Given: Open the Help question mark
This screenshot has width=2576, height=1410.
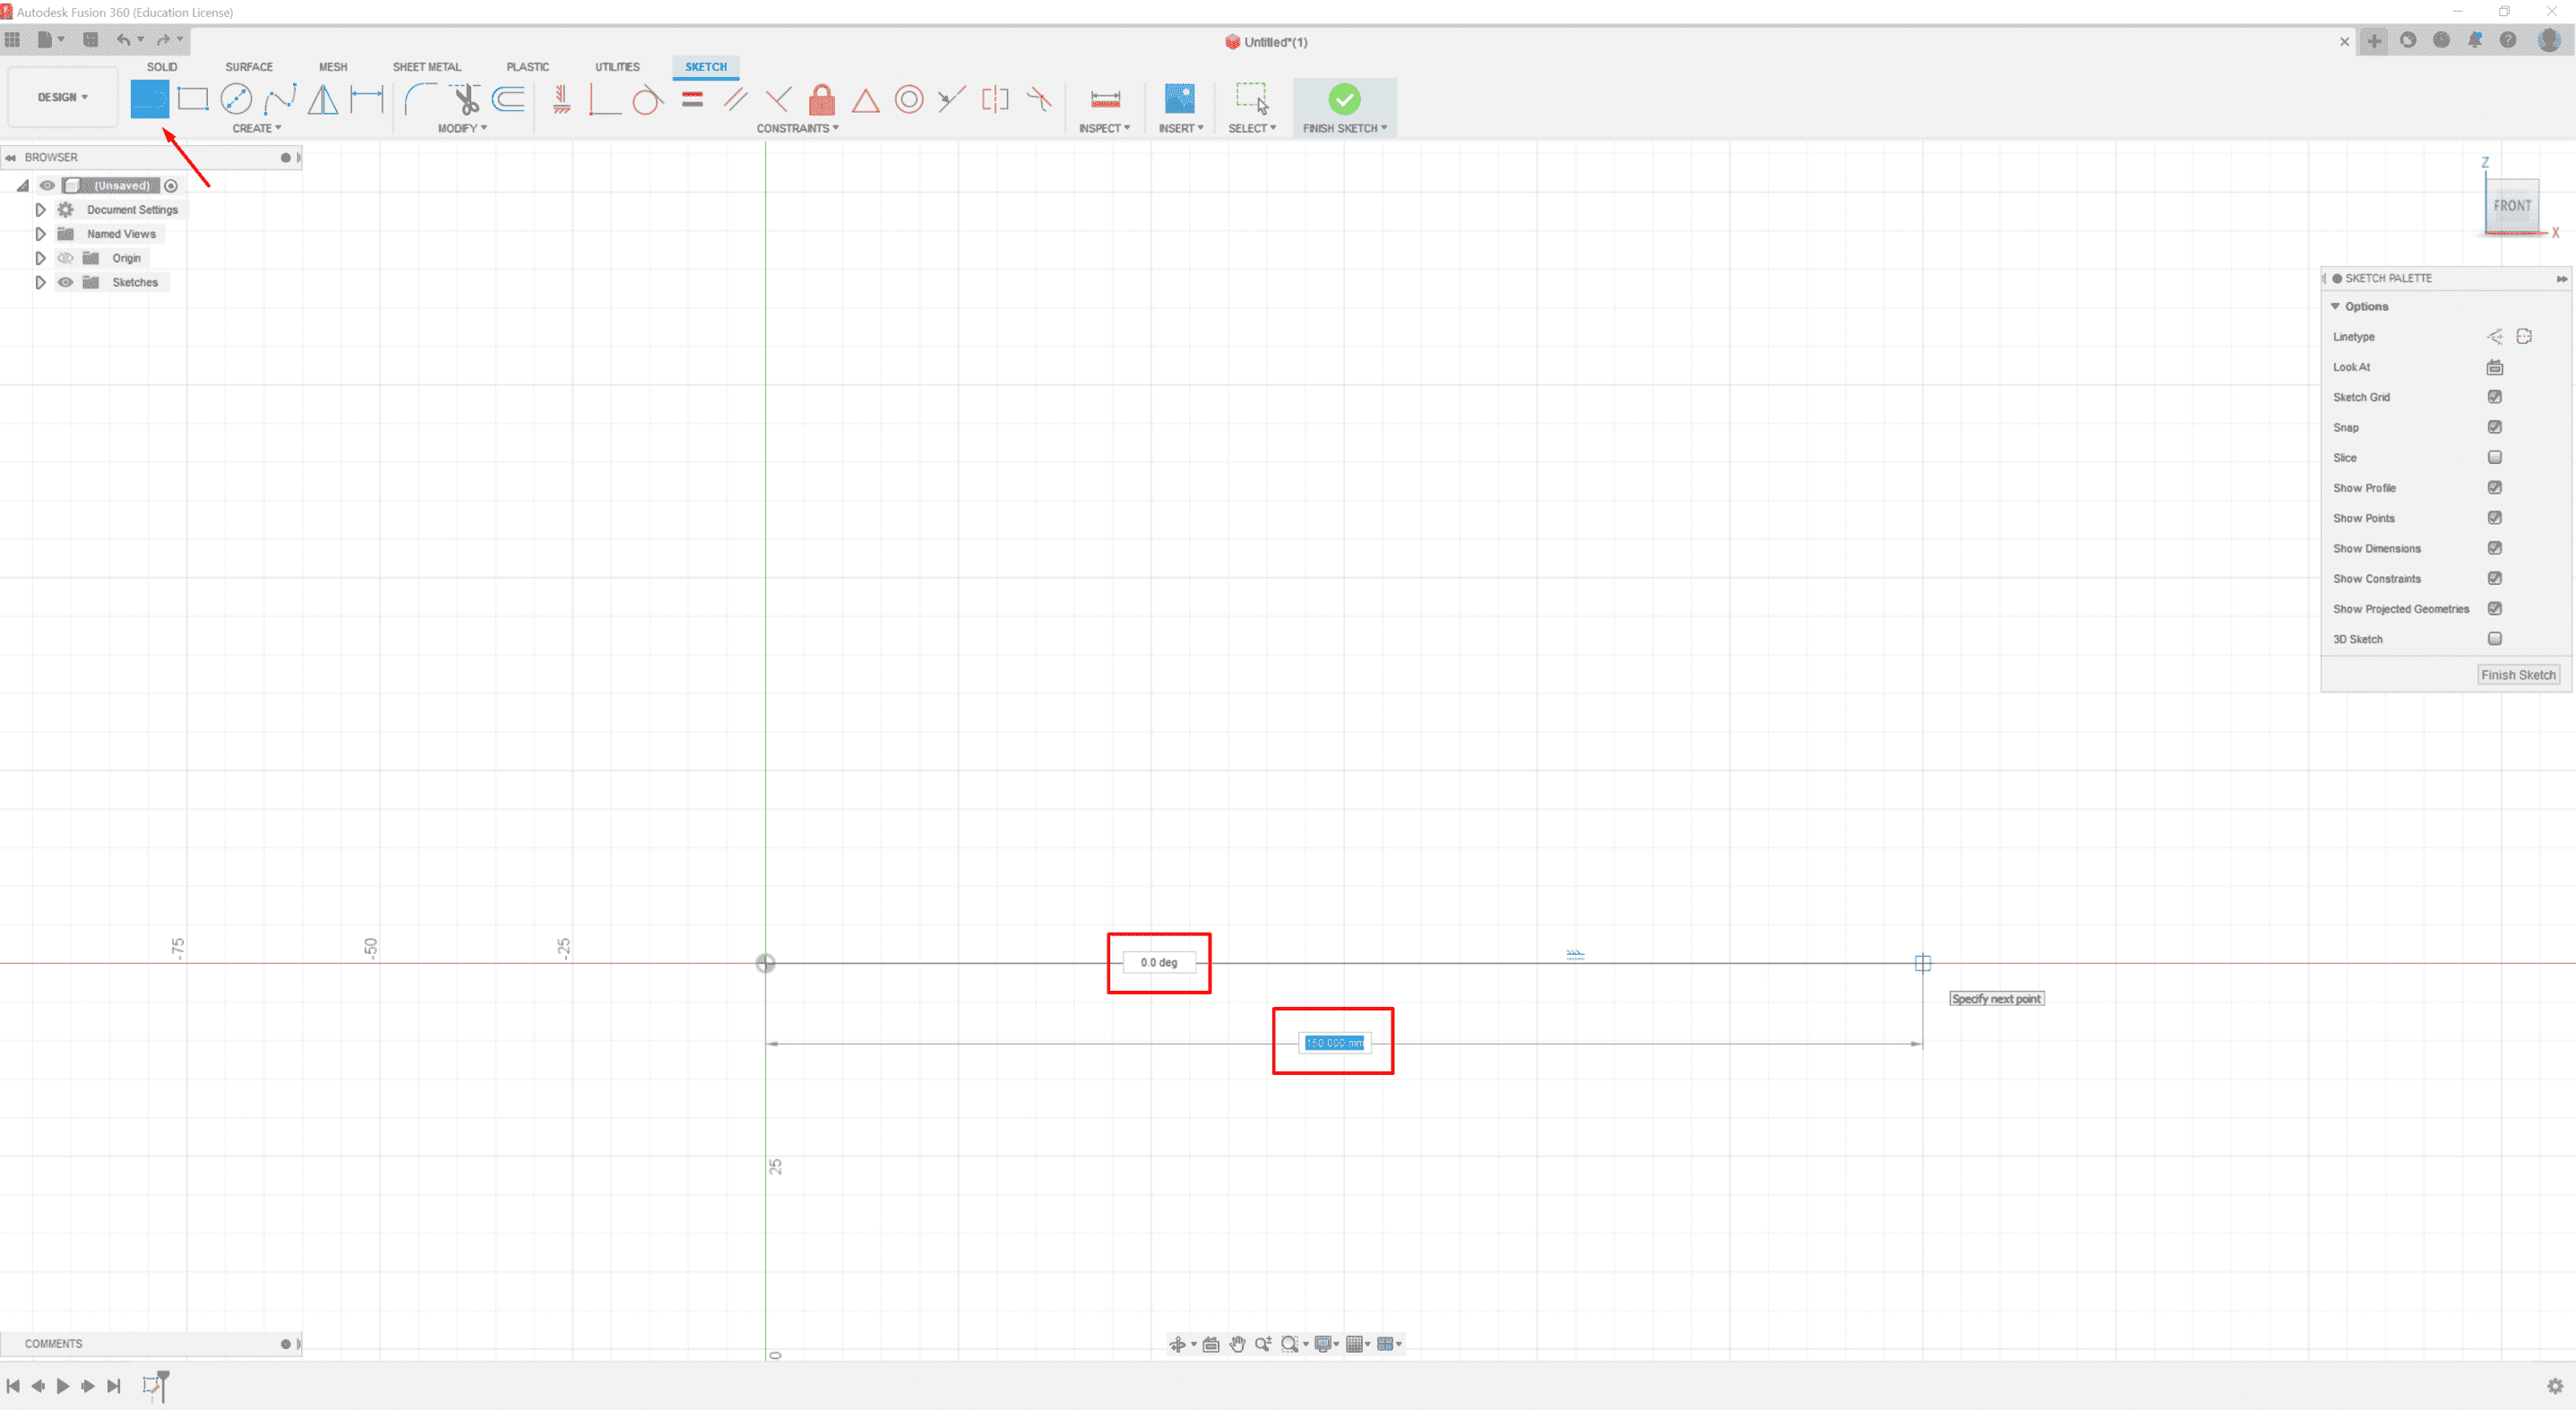Looking at the screenshot, I should tap(2508, 40).
